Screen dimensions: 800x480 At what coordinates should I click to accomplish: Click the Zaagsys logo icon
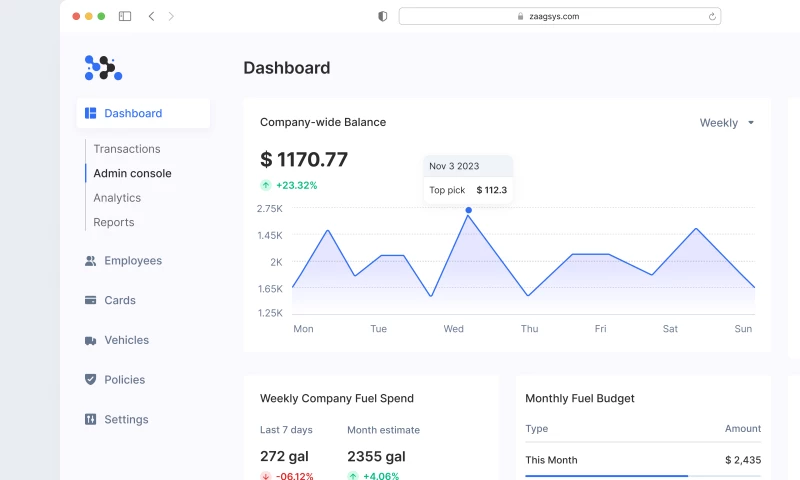point(103,68)
